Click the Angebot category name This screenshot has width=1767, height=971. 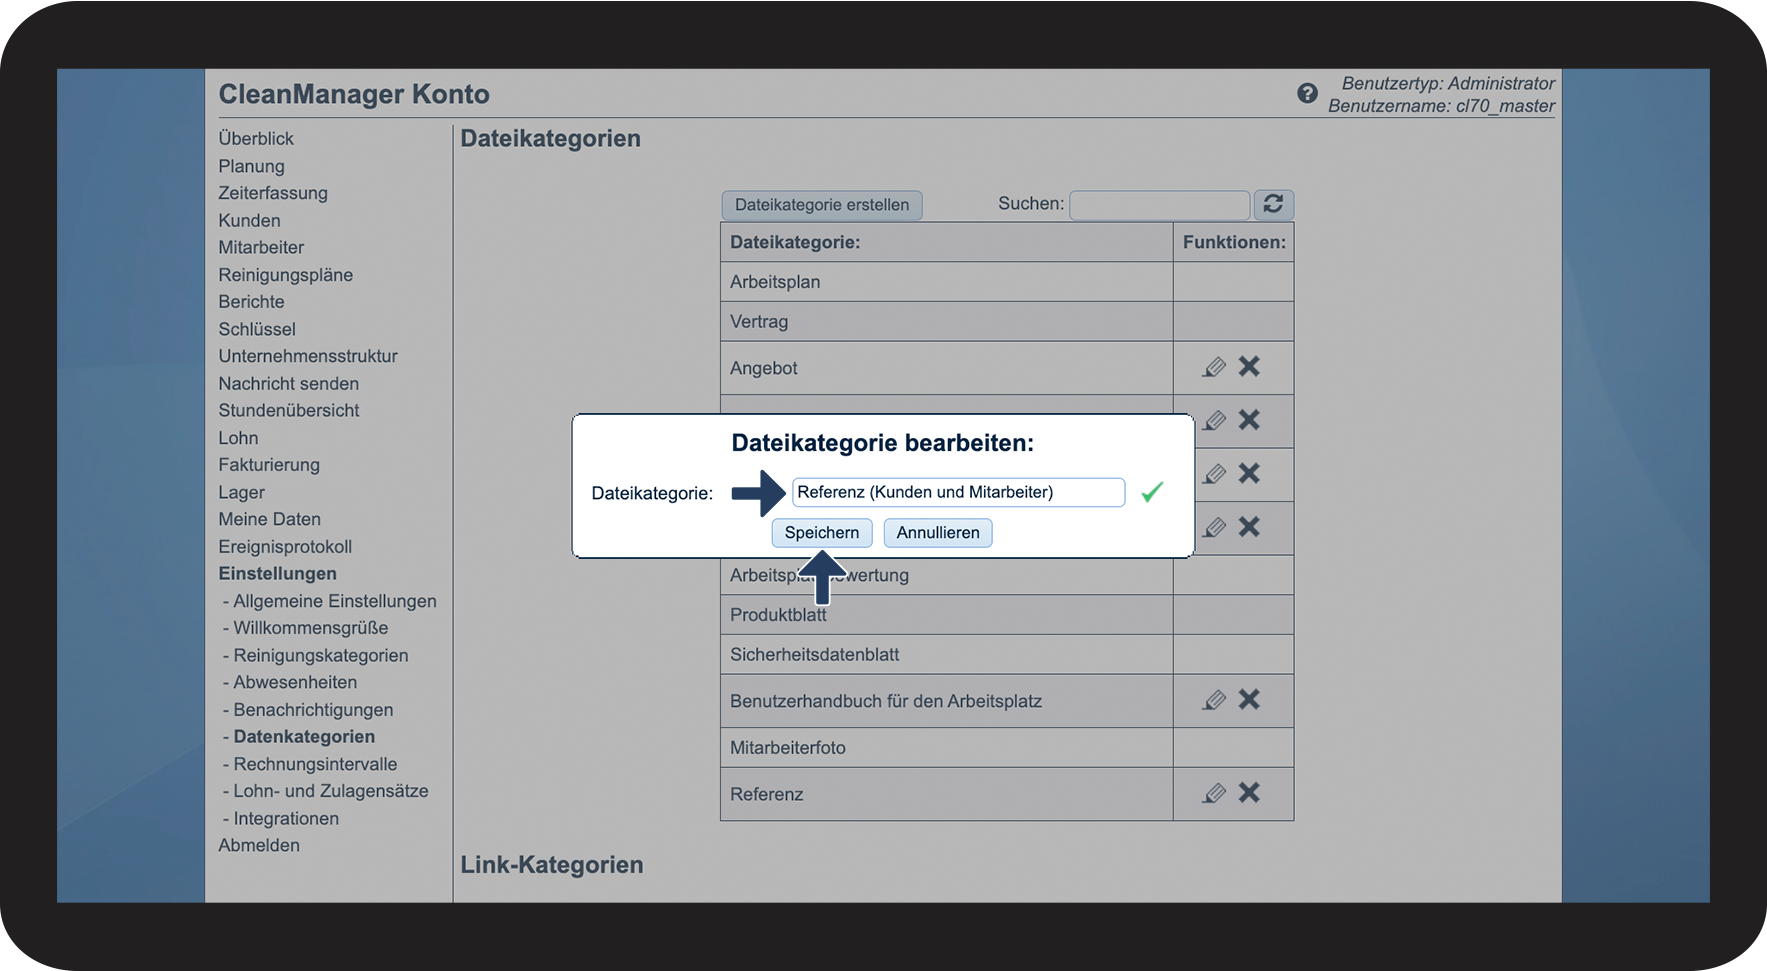tap(764, 368)
